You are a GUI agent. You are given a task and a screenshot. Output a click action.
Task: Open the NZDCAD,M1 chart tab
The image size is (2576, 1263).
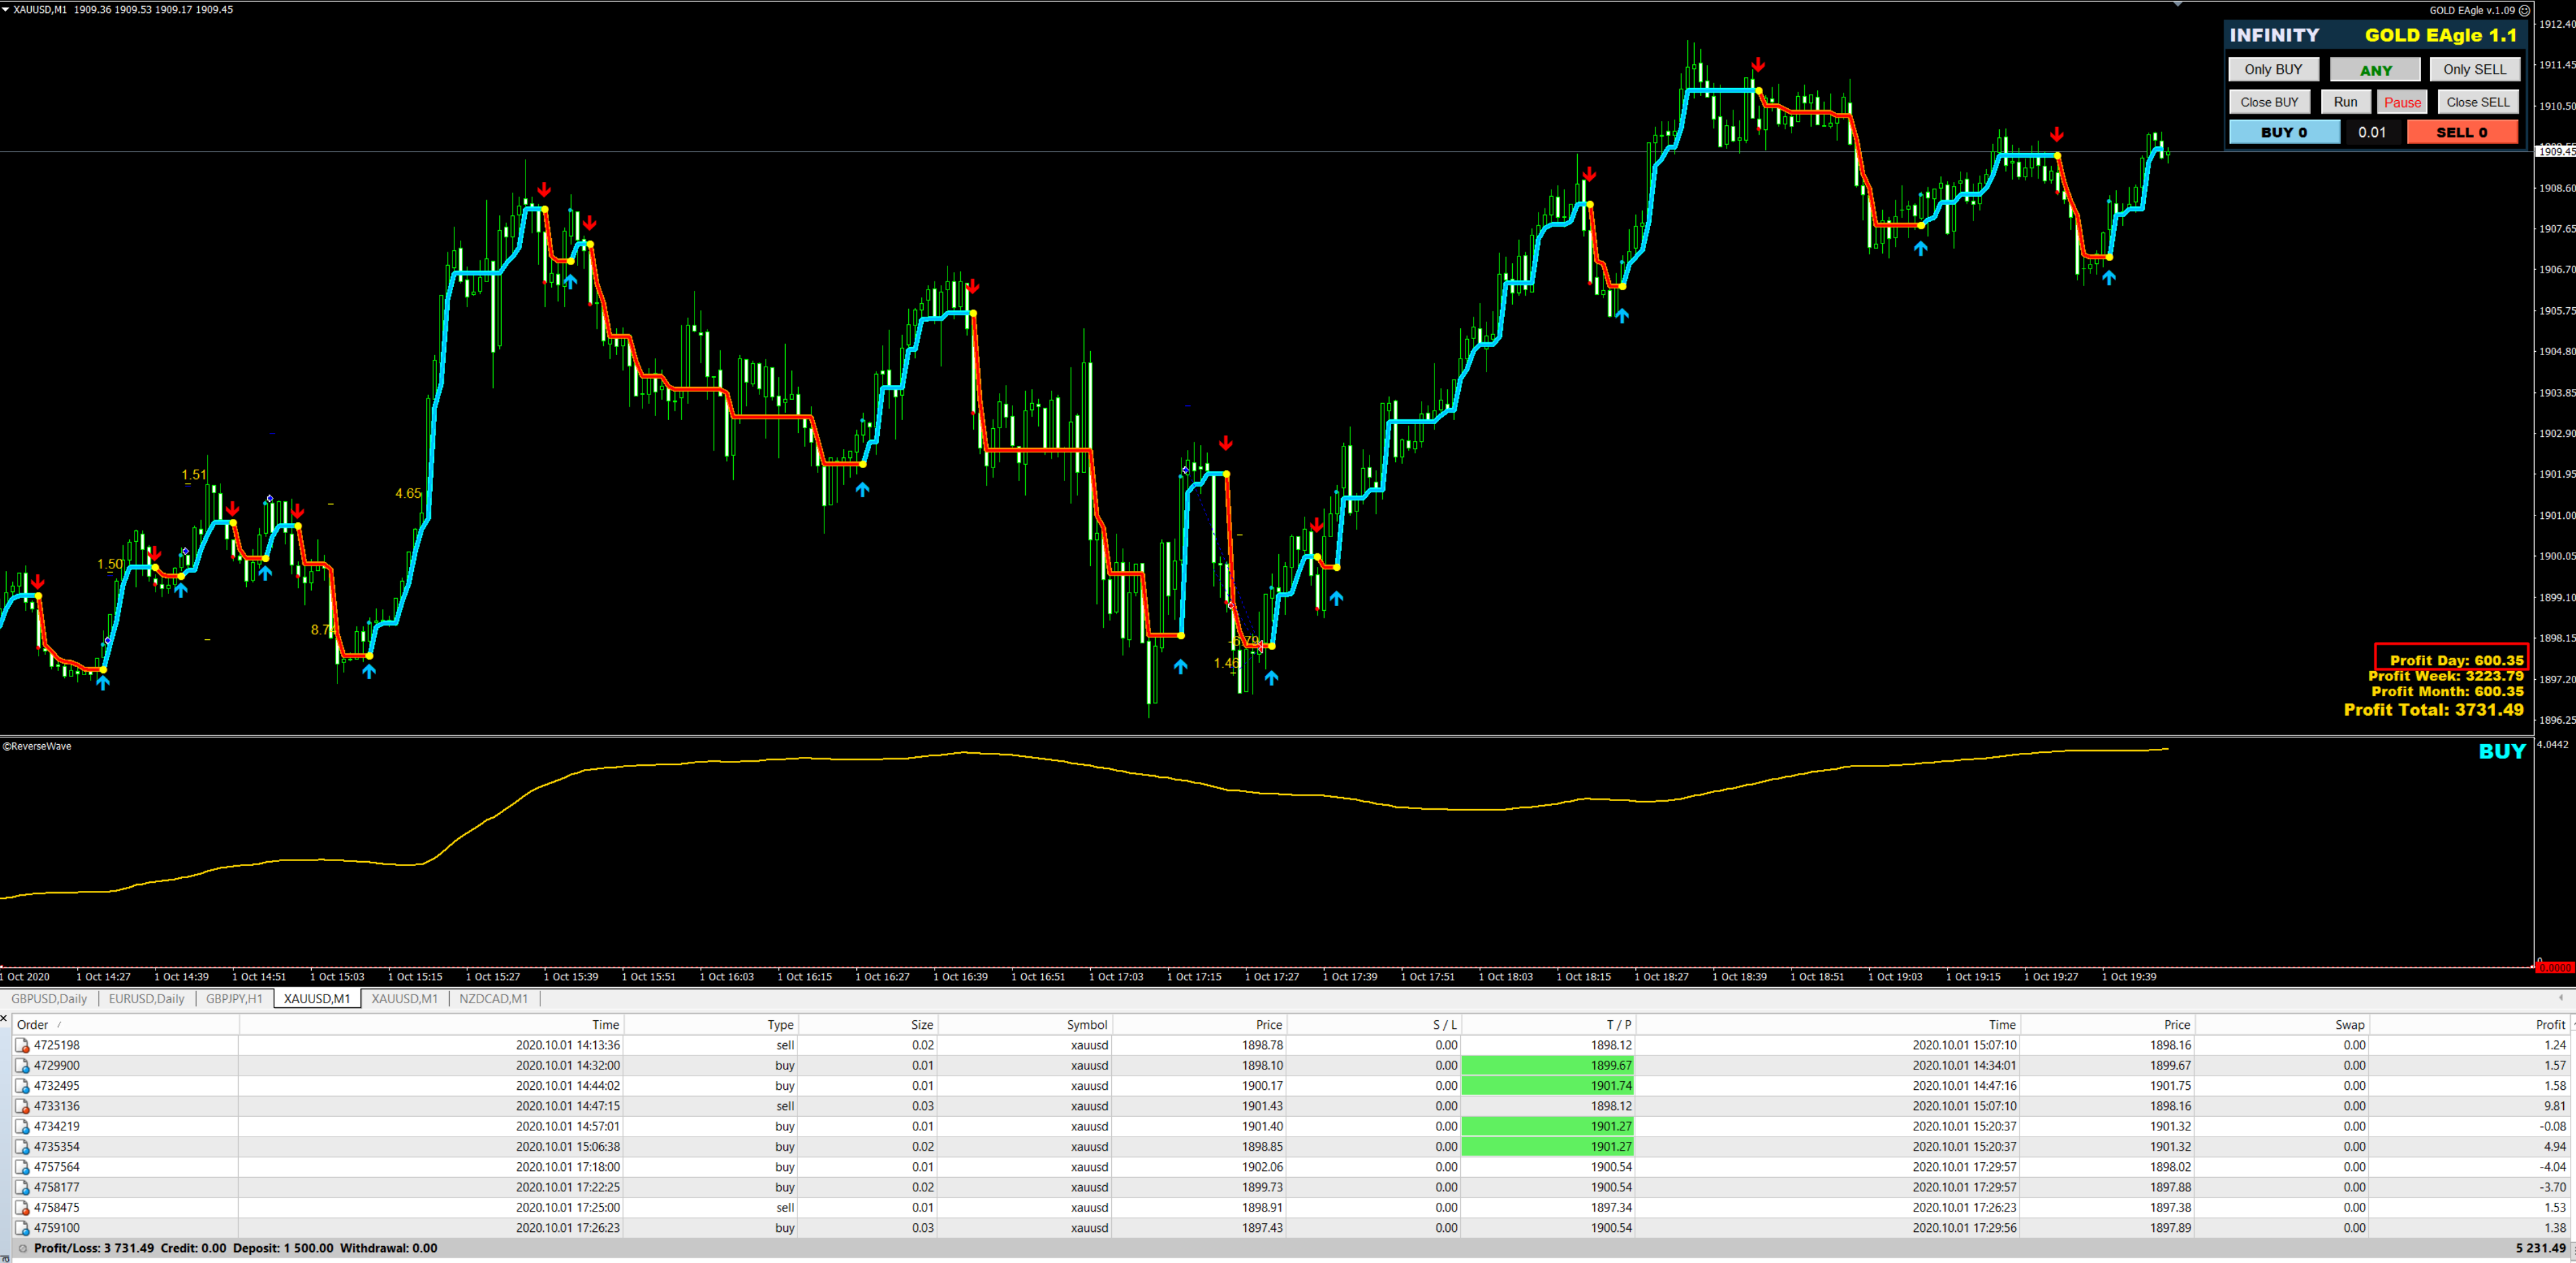point(493,998)
